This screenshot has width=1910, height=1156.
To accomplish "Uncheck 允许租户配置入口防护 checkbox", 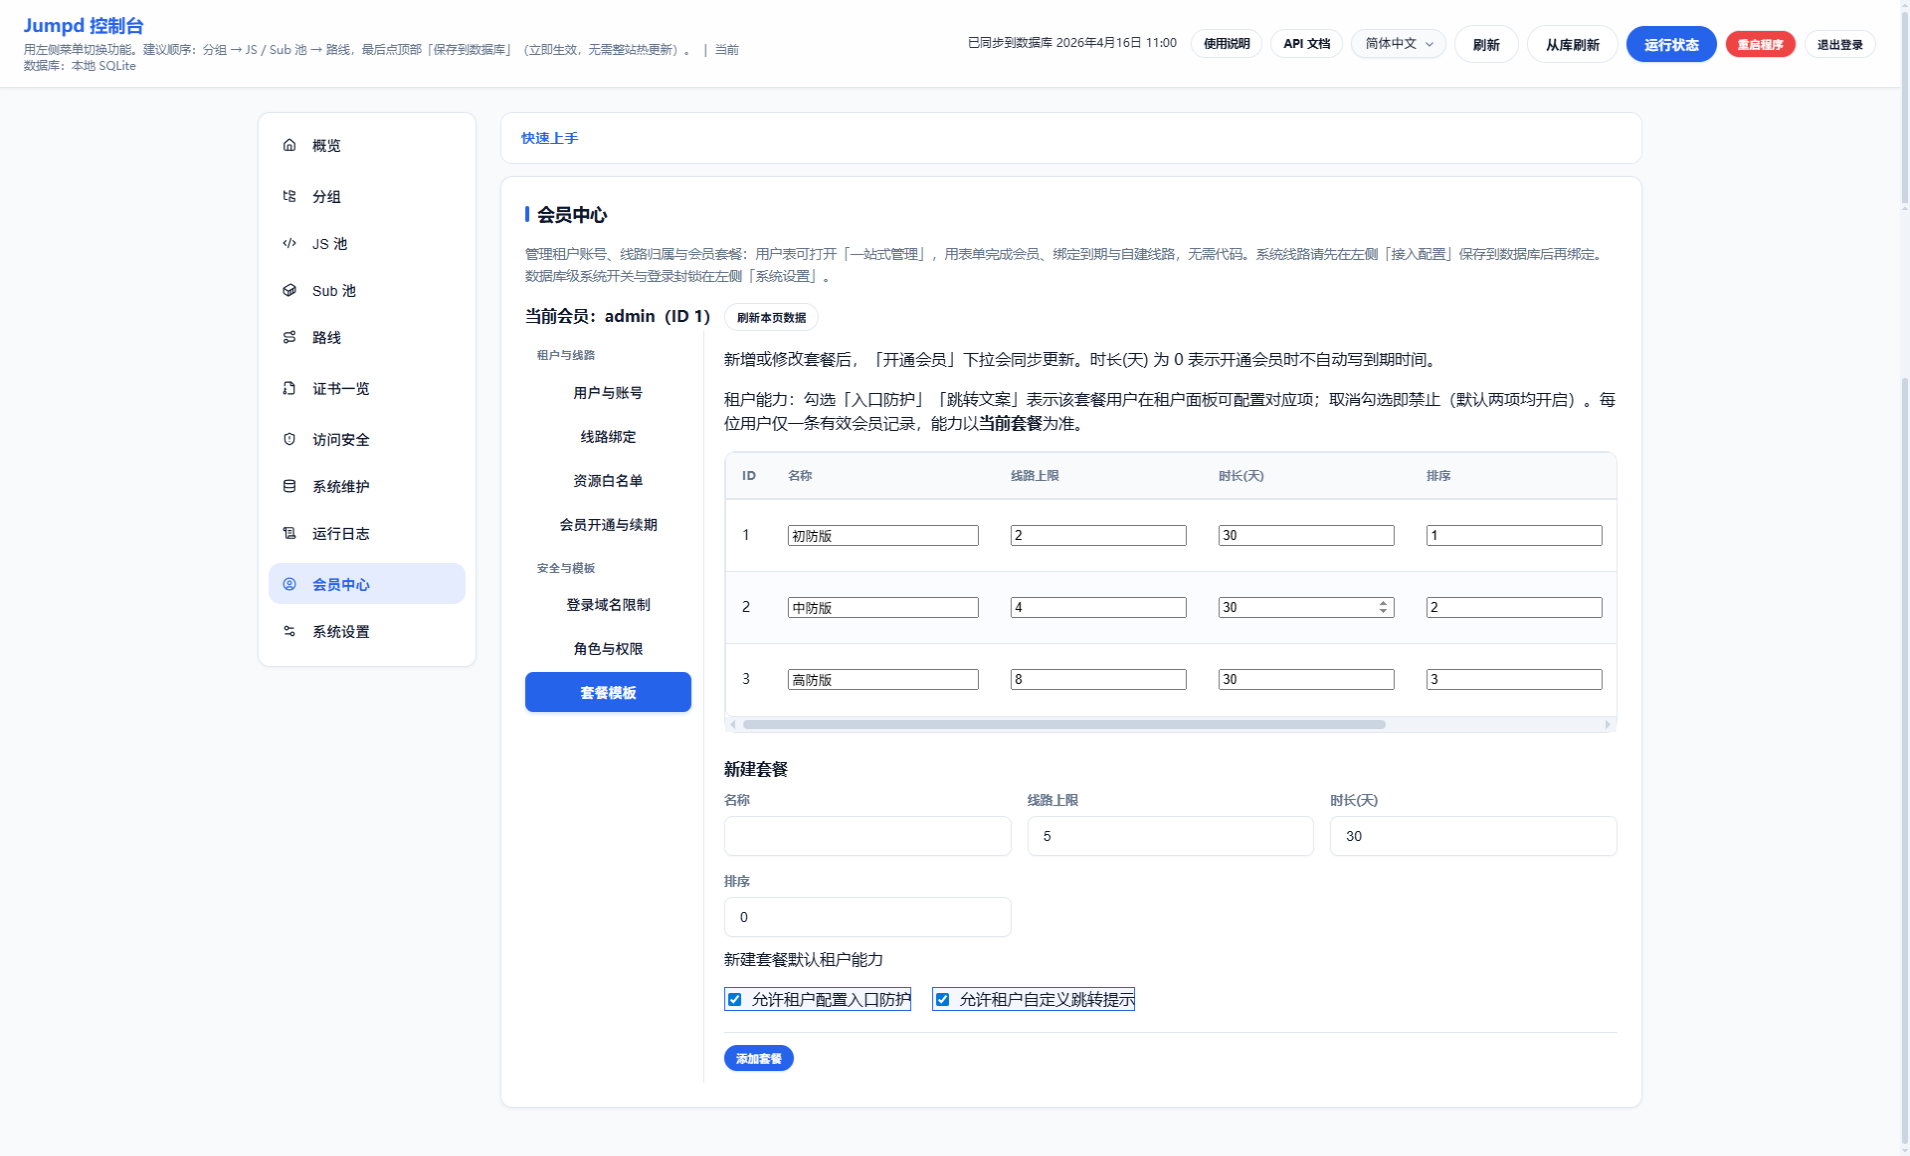I will [735, 999].
